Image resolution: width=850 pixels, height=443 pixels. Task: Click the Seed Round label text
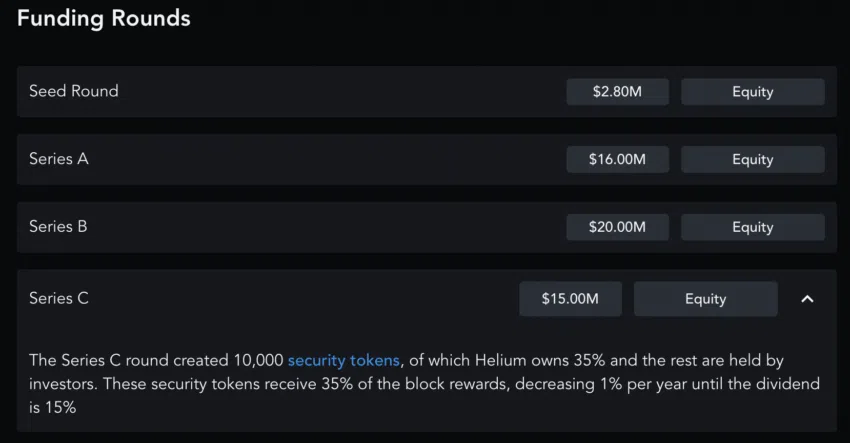[73, 91]
